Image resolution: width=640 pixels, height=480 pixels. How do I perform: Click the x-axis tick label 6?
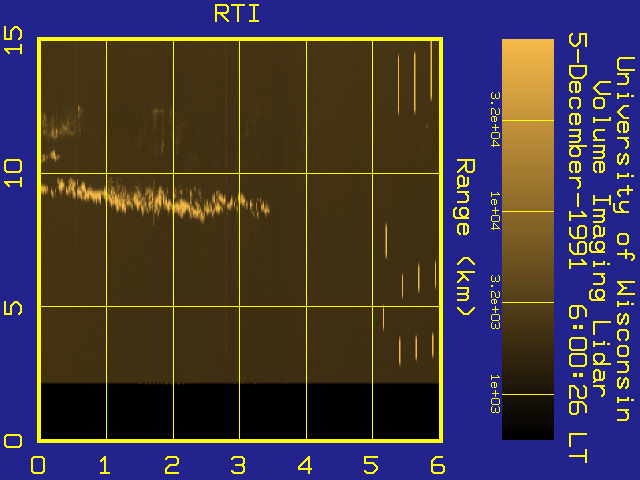[x=438, y=464]
